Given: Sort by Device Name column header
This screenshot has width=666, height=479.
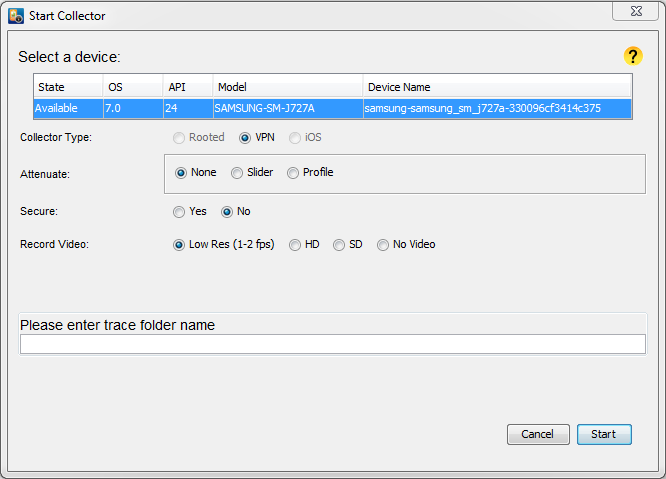Looking at the screenshot, I should pos(497,87).
